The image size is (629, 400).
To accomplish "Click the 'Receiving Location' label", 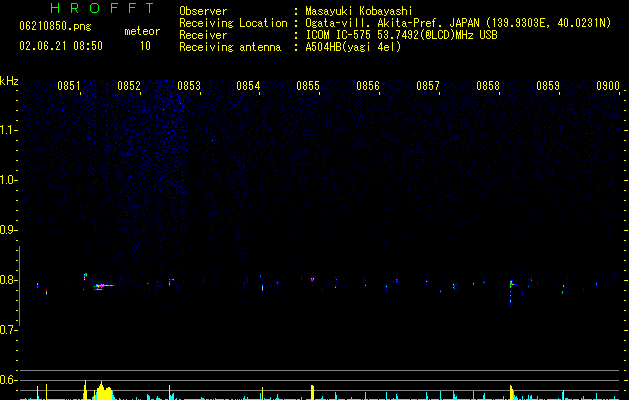I will [233, 23].
